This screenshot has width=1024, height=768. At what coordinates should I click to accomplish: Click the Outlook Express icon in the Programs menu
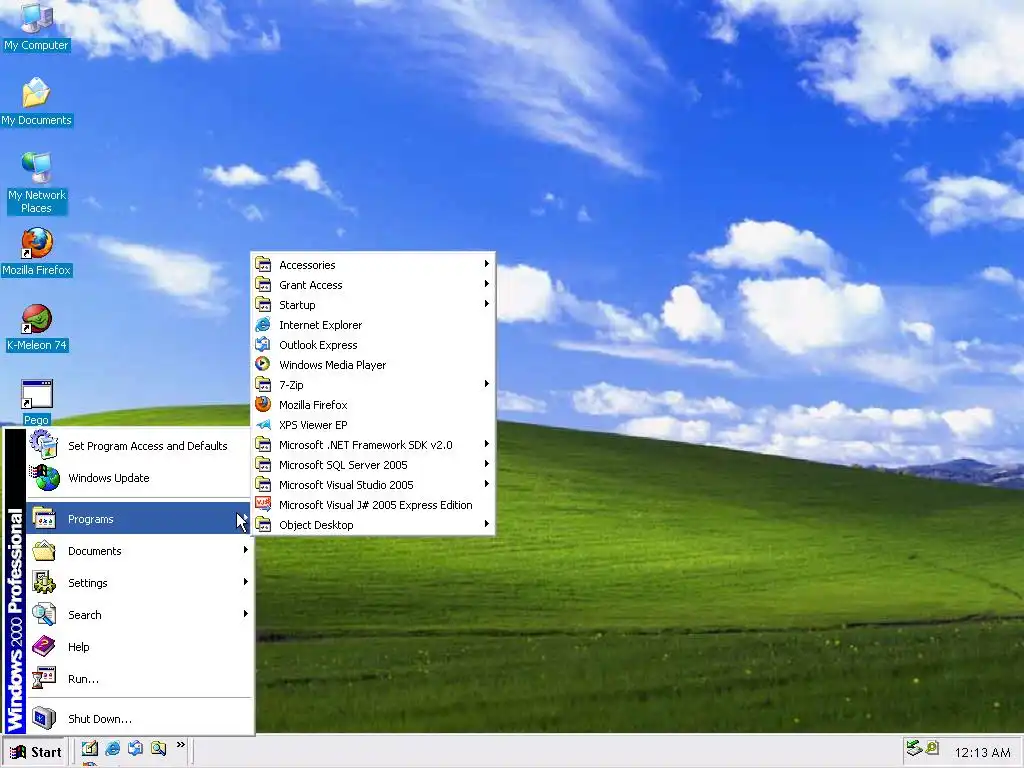click(263, 345)
